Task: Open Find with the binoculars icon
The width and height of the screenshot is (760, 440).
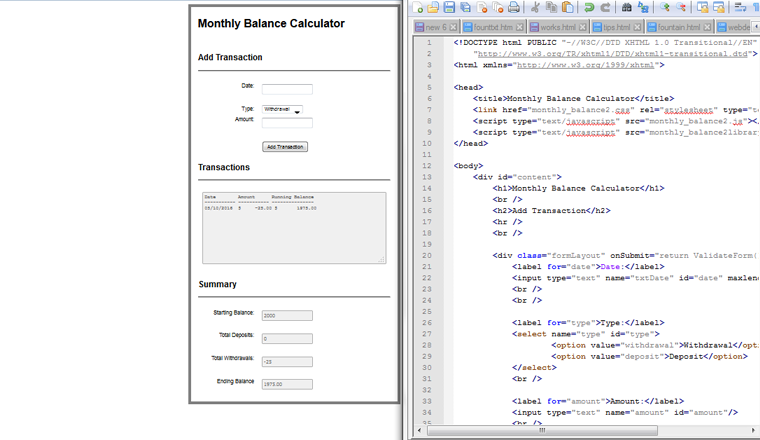Action: (627, 8)
